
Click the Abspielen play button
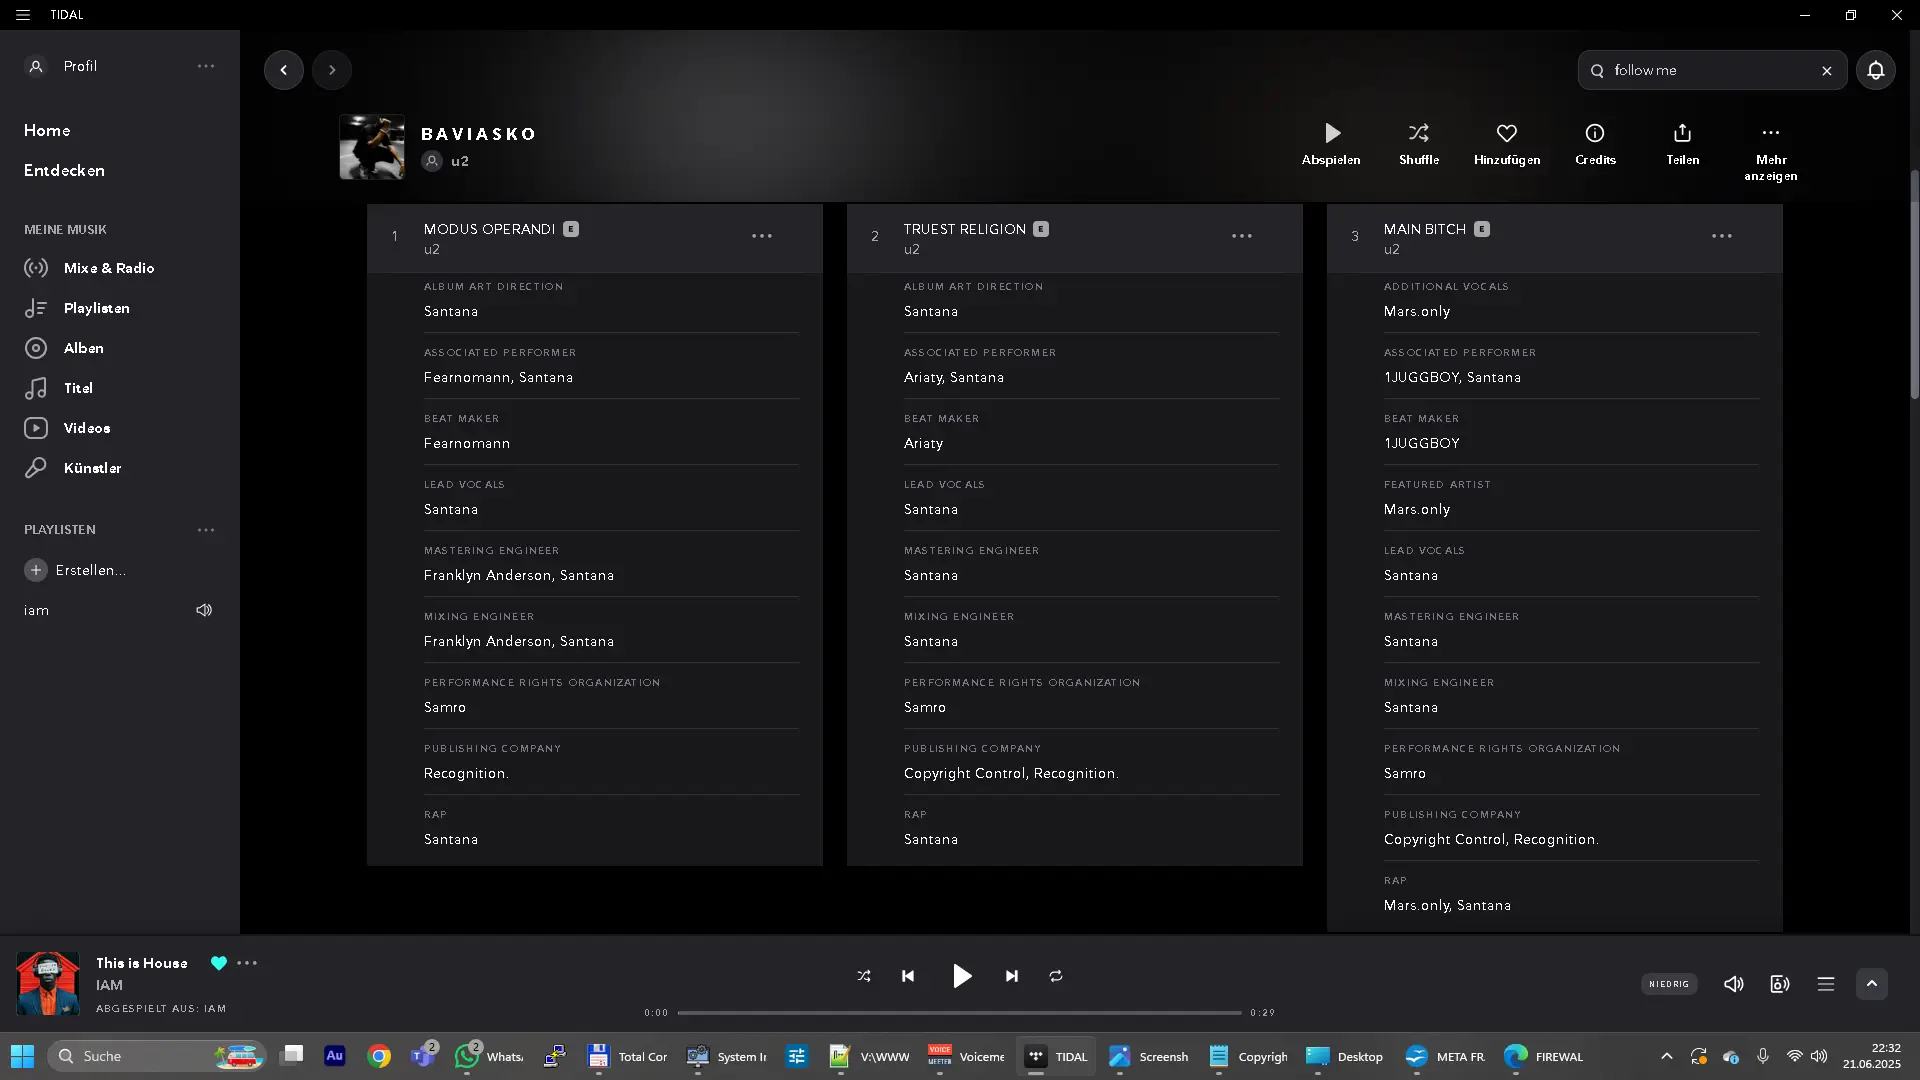[x=1331, y=134]
